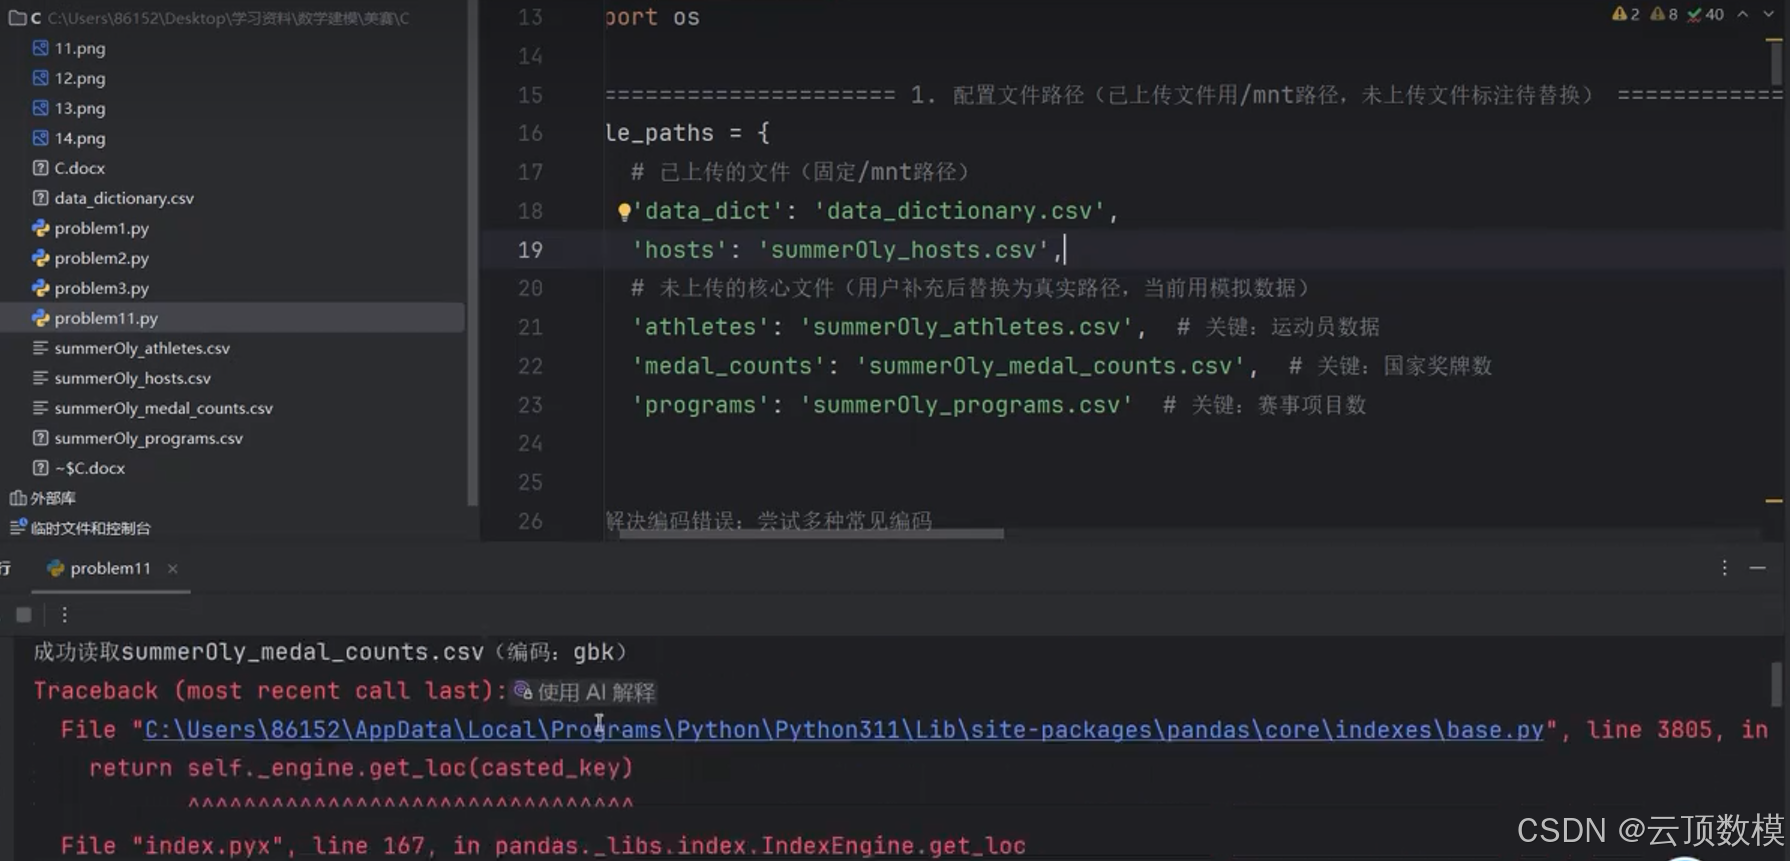This screenshot has height=861, width=1790.
Task: Go to next highlighted error arrow
Action: pos(1769,14)
